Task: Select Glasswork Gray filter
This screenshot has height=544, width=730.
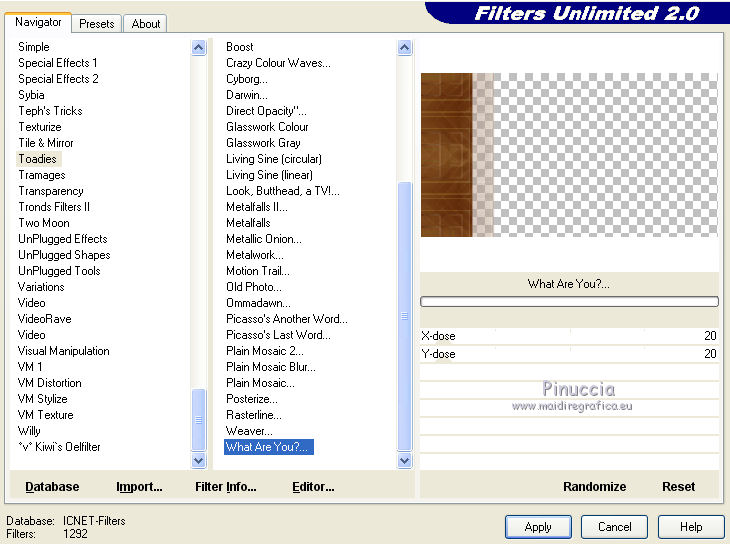Action: coord(264,143)
